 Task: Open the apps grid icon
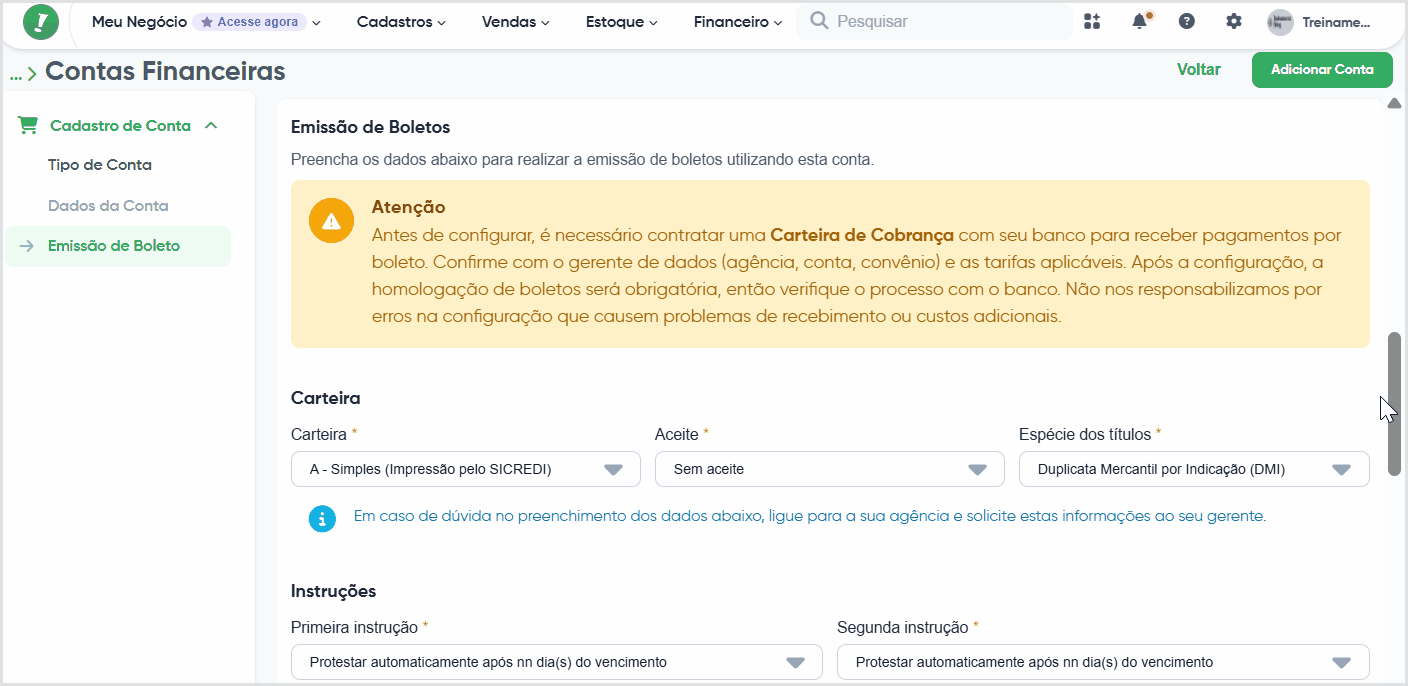click(x=1091, y=21)
